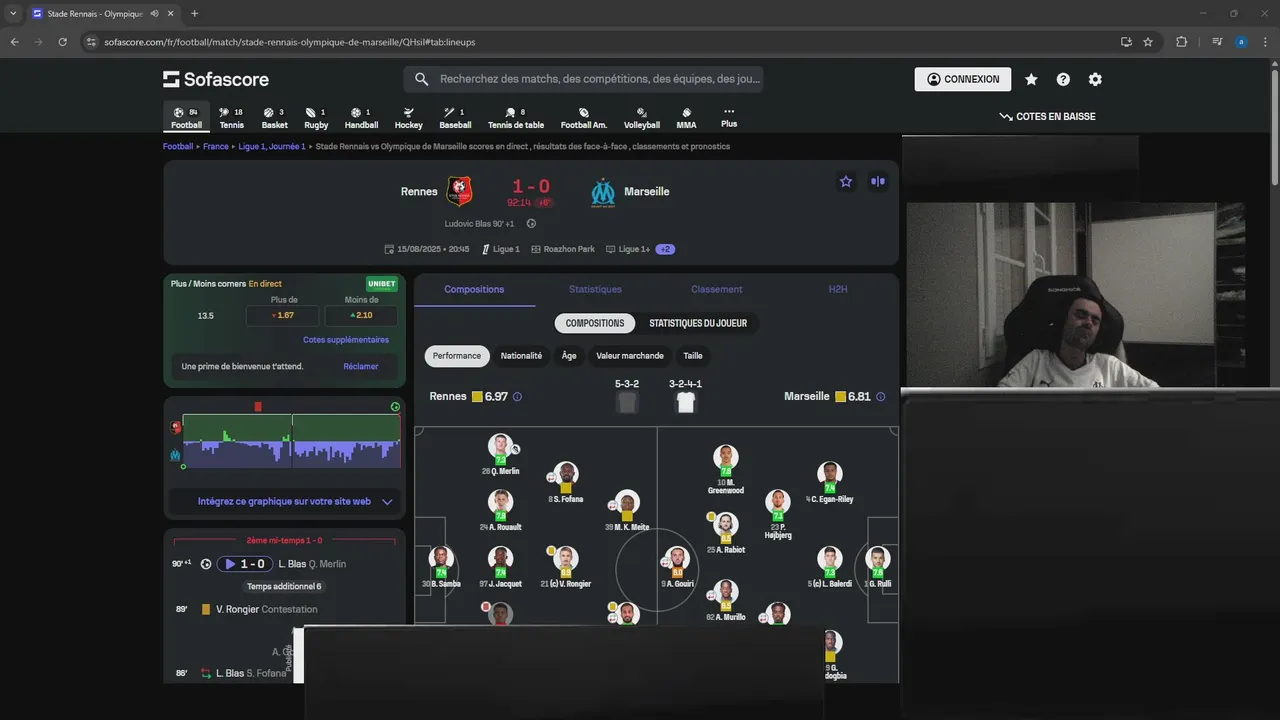The height and width of the screenshot is (720, 1280).
Task: Select STATISTIQUES DU JOUEUR toggle
Action: 698,323
